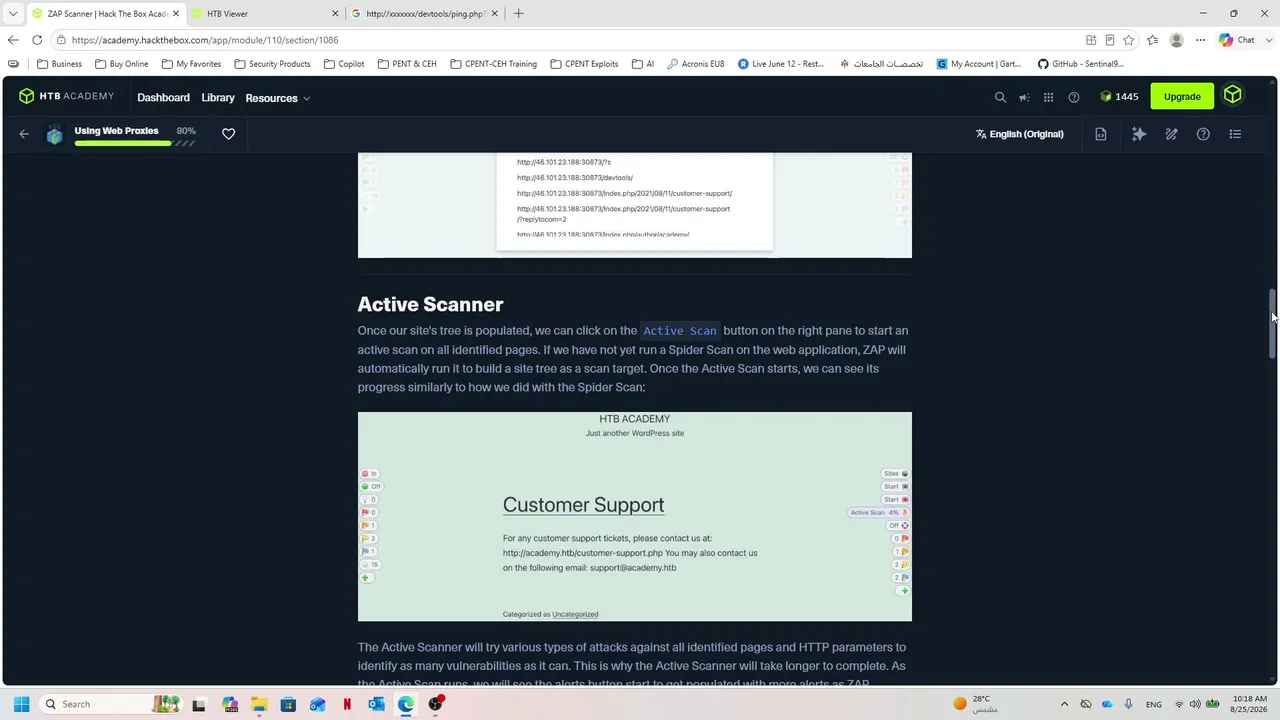1280x720 pixels.
Task: Bookmark this page with the star icon
Action: pyautogui.click(x=1128, y=40)
